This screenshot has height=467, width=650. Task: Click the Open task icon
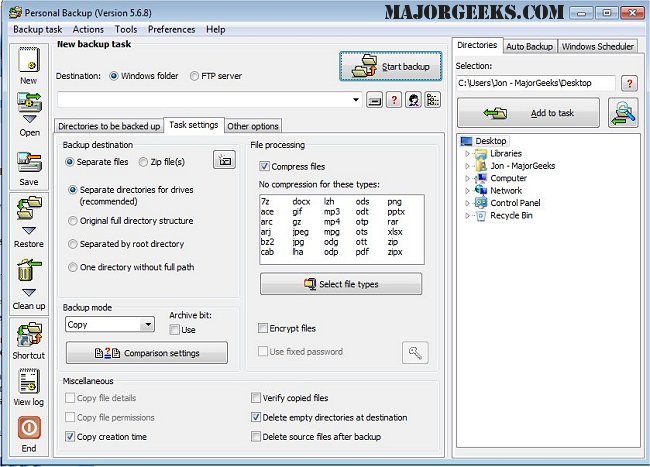pyautogui.click(x=29, y=102)
